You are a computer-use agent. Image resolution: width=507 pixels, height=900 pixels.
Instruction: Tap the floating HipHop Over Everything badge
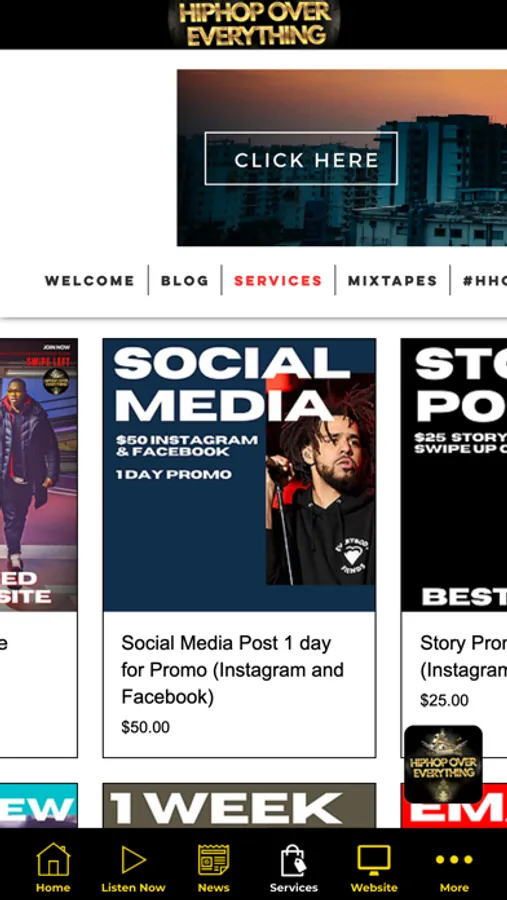(443, 764)
